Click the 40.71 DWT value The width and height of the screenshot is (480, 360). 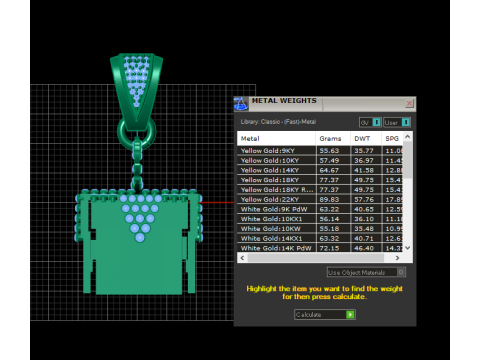coord(364,238)
